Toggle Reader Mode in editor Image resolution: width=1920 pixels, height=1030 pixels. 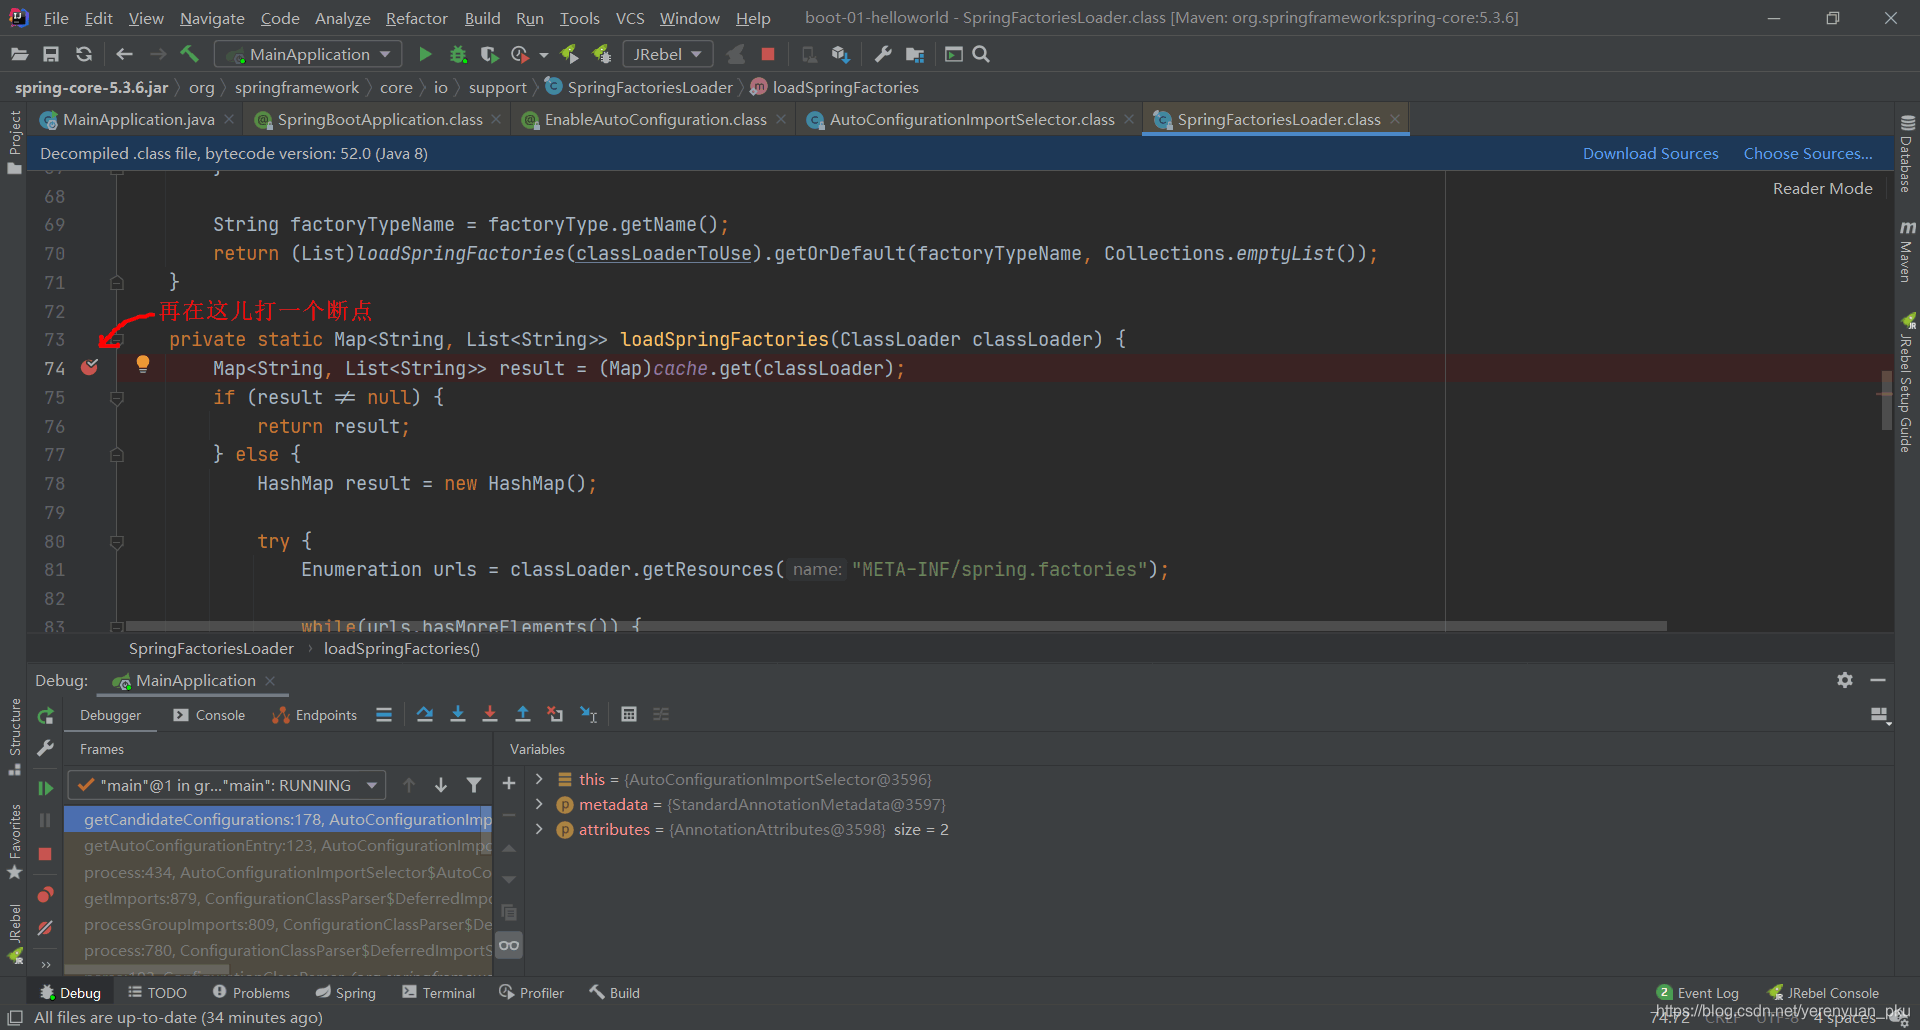coord(1822,188)
